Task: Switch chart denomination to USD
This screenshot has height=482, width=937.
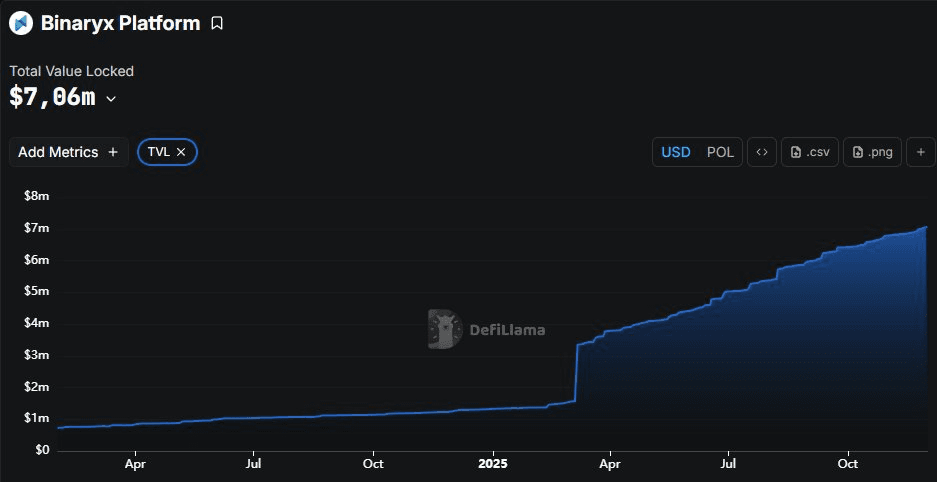Action: tap(676, 152)
